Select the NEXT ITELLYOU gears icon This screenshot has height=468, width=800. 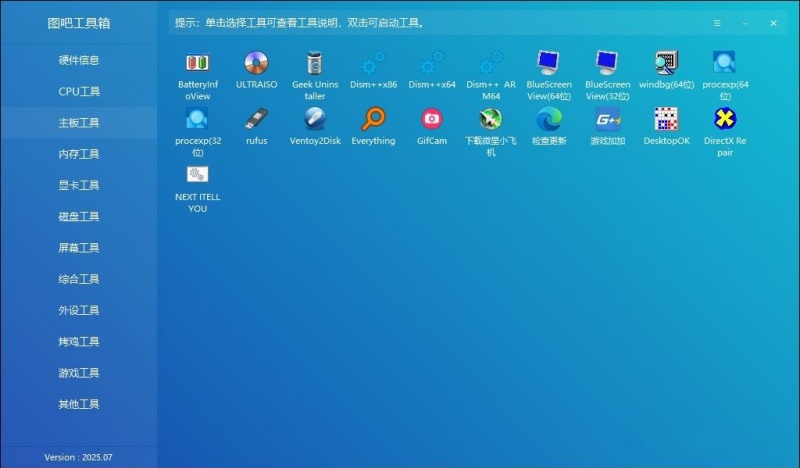point(197,175)
